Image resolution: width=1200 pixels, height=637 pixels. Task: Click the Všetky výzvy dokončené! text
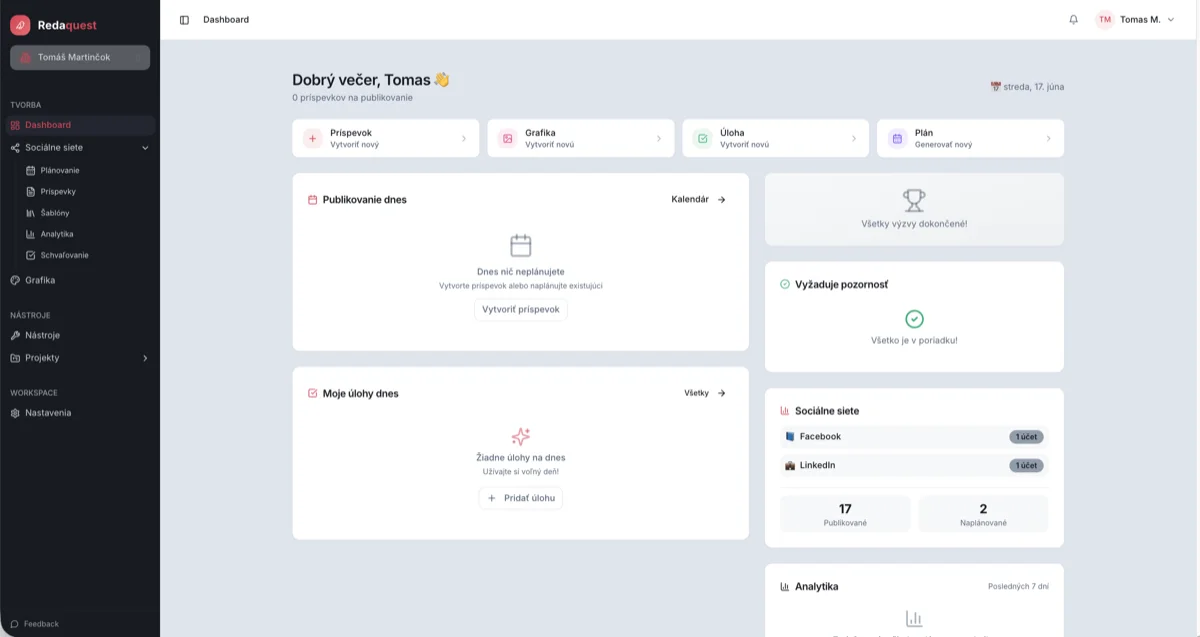tap(914, 224)
